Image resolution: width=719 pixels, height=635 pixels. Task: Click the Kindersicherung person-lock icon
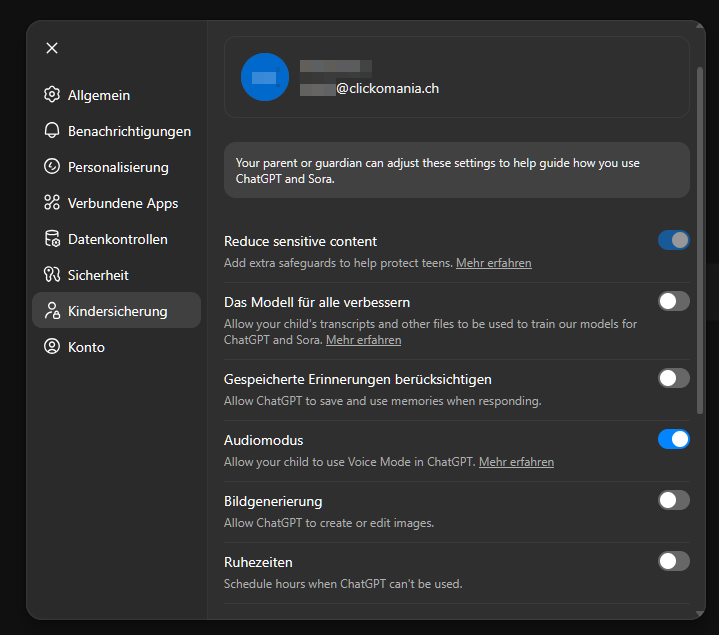tap(52, 311)
